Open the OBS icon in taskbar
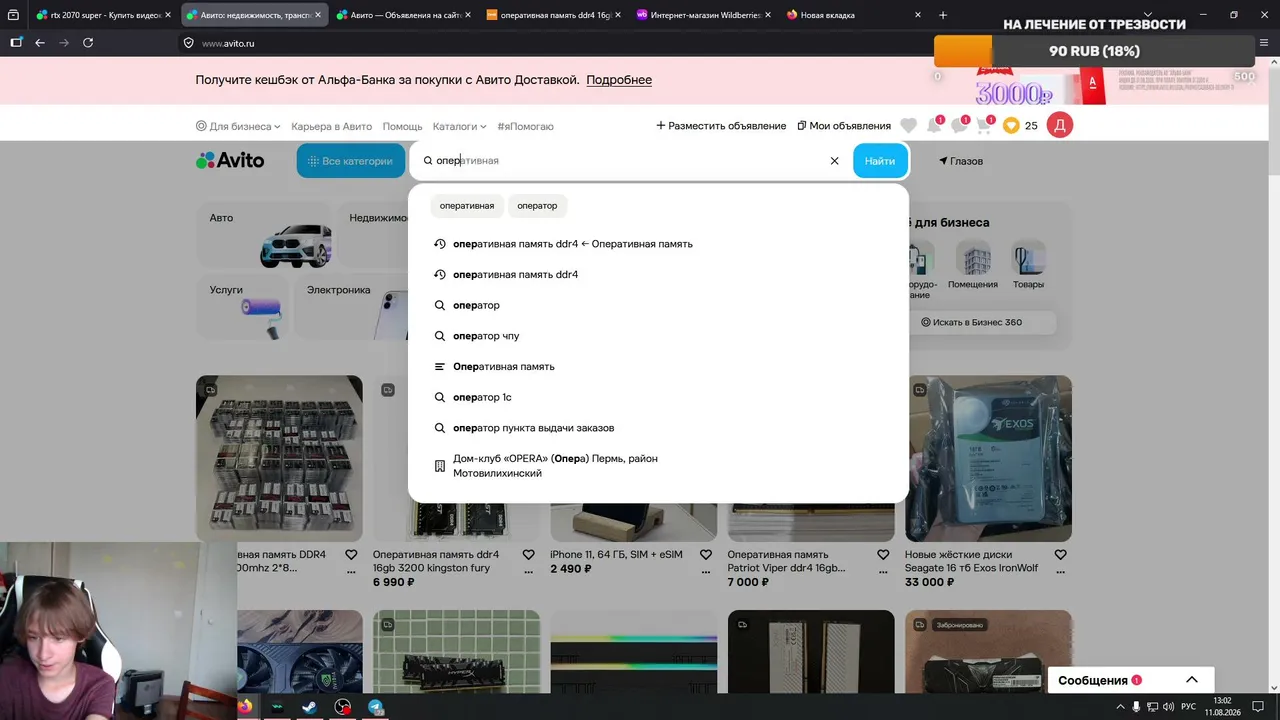The height and width of the screenshot is (720, 1280). [x=343, y=707]
